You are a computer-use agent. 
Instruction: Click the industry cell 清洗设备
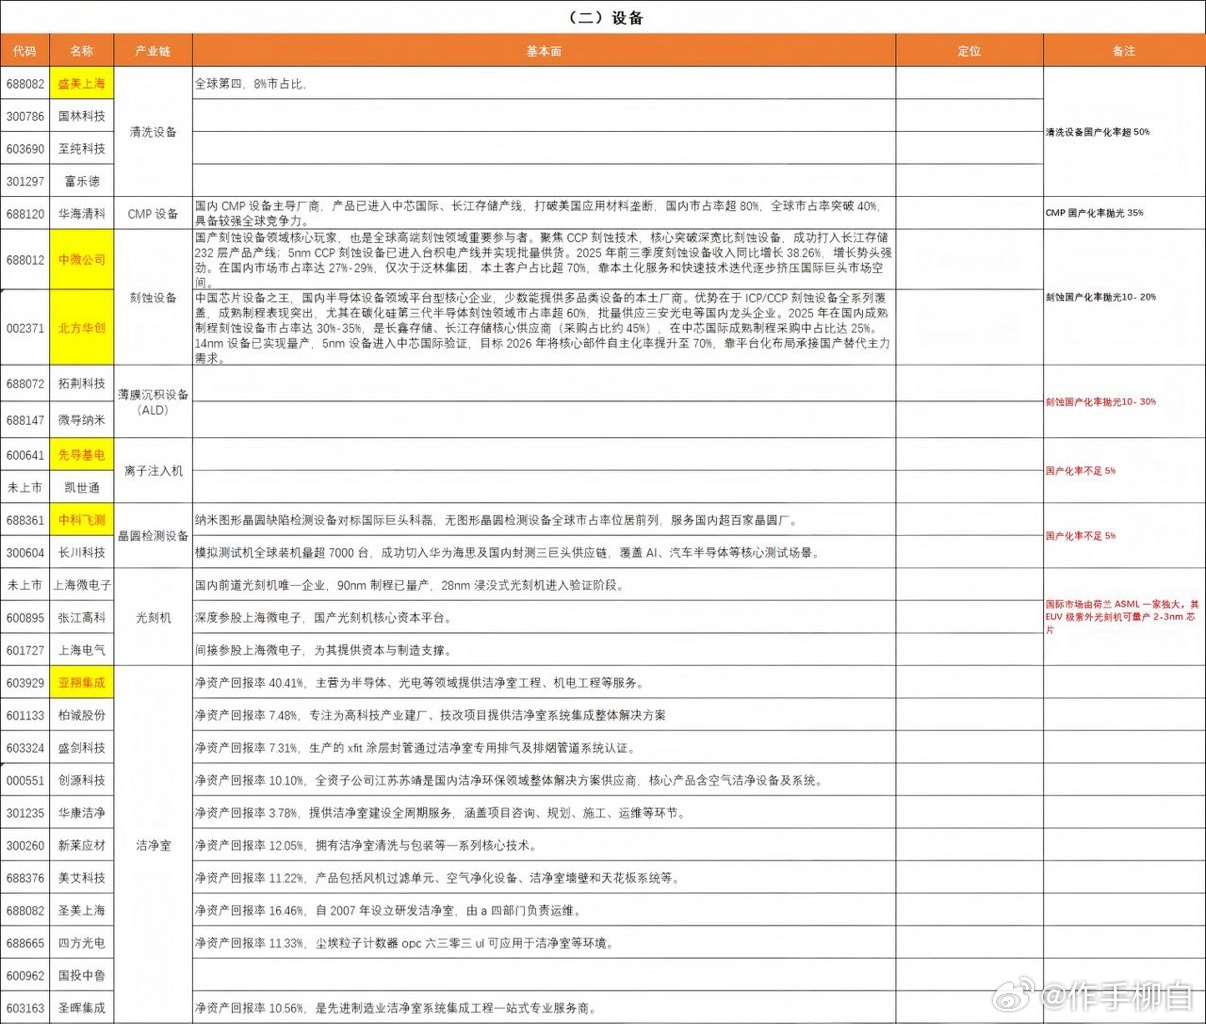click(153, 132)
